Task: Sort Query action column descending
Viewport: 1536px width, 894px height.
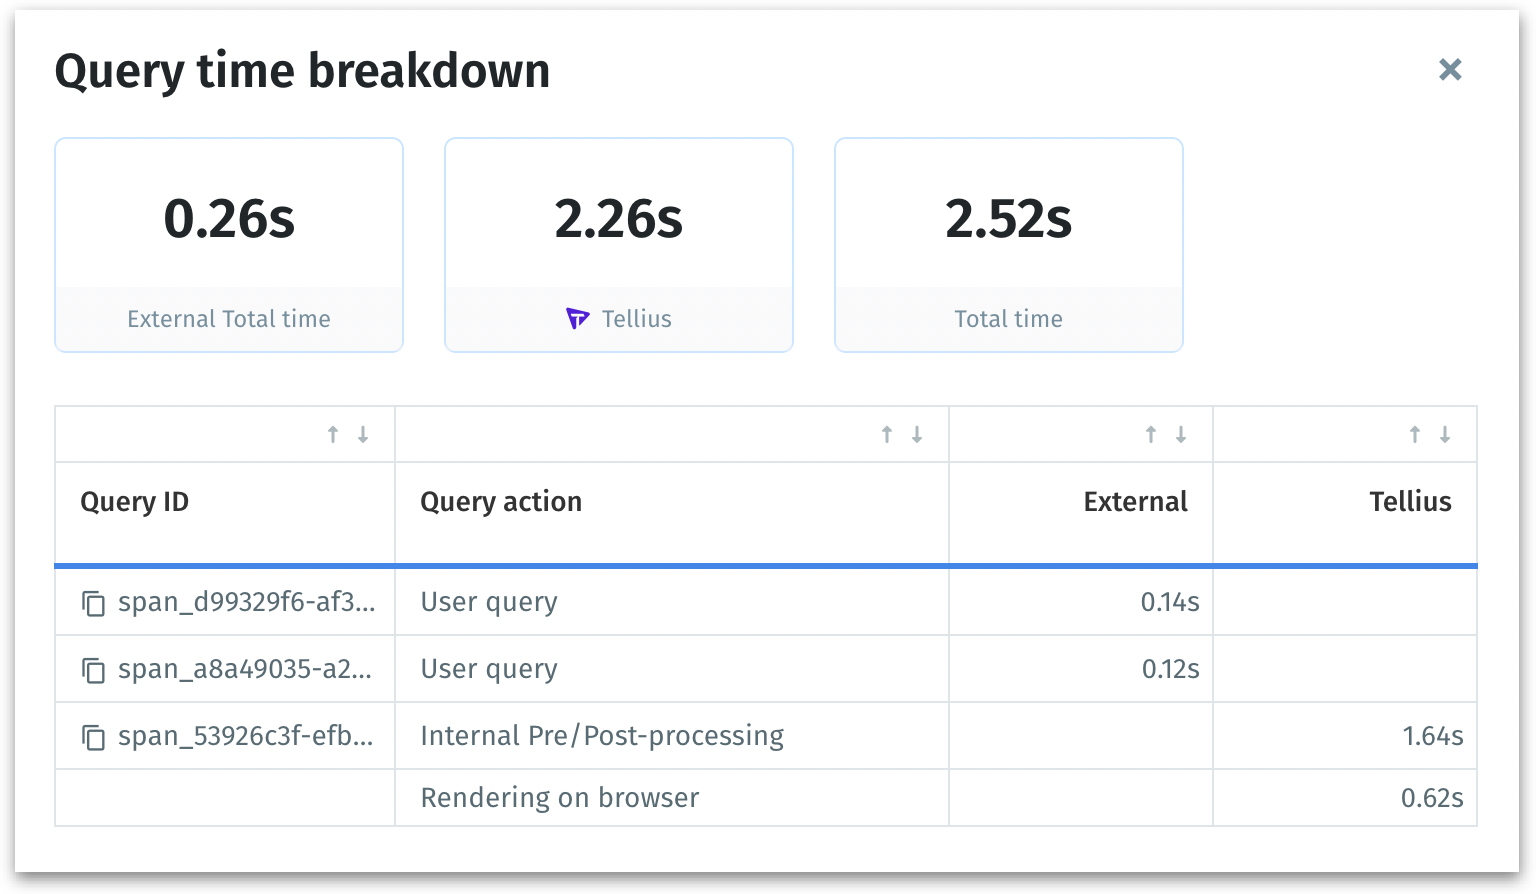Action: [x=917, y=434]
